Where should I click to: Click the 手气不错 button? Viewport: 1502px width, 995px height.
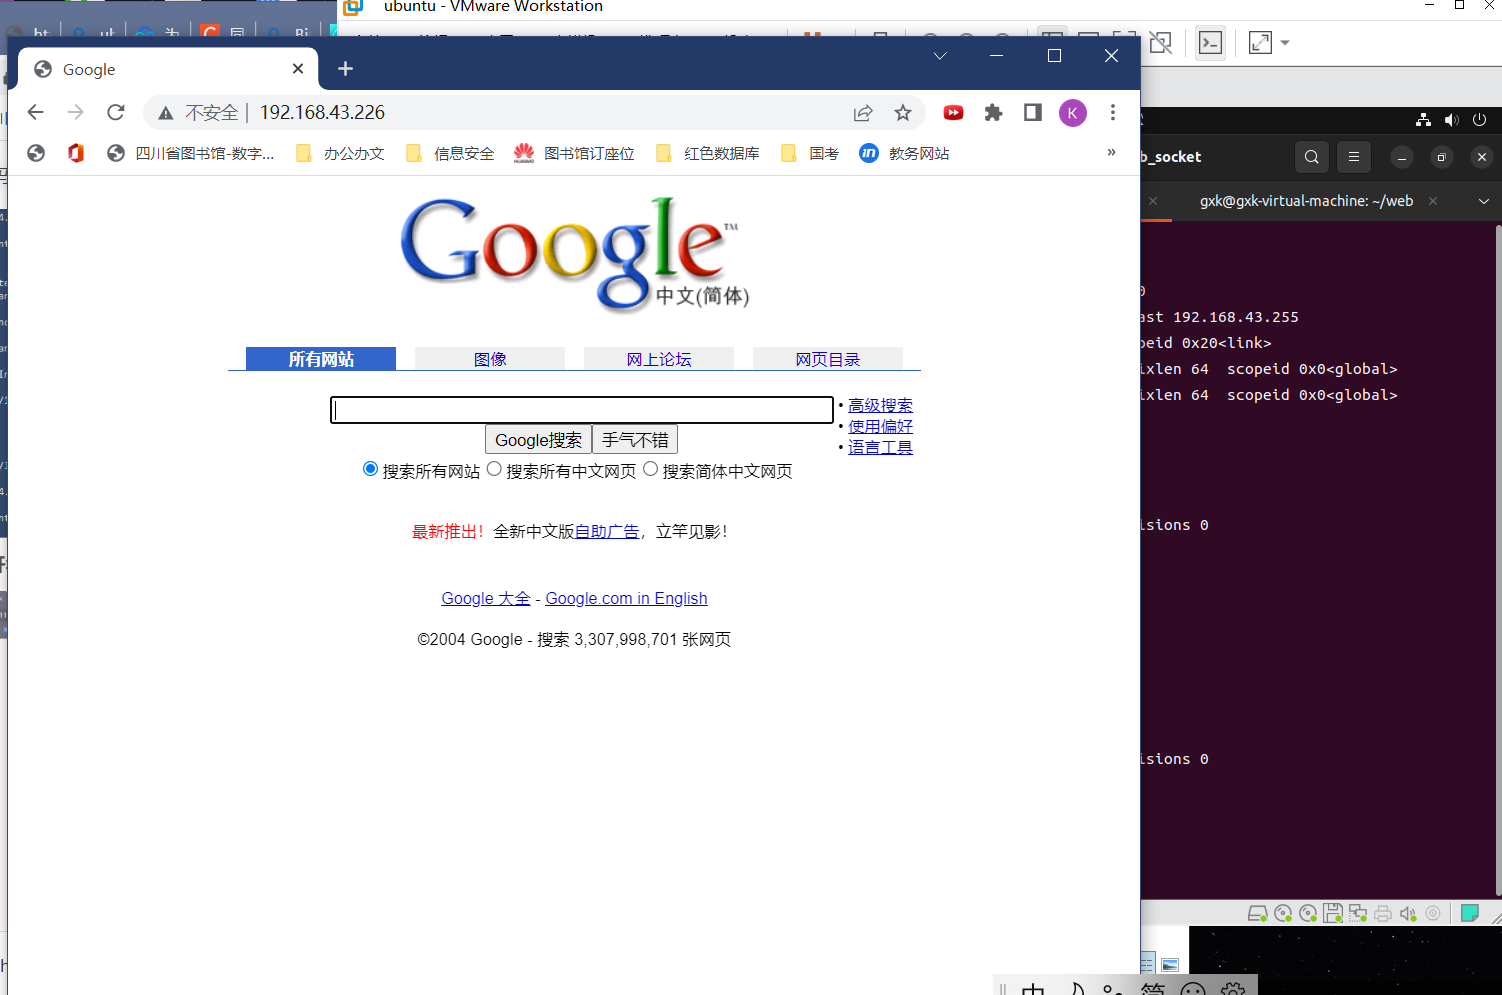point(635,440)
